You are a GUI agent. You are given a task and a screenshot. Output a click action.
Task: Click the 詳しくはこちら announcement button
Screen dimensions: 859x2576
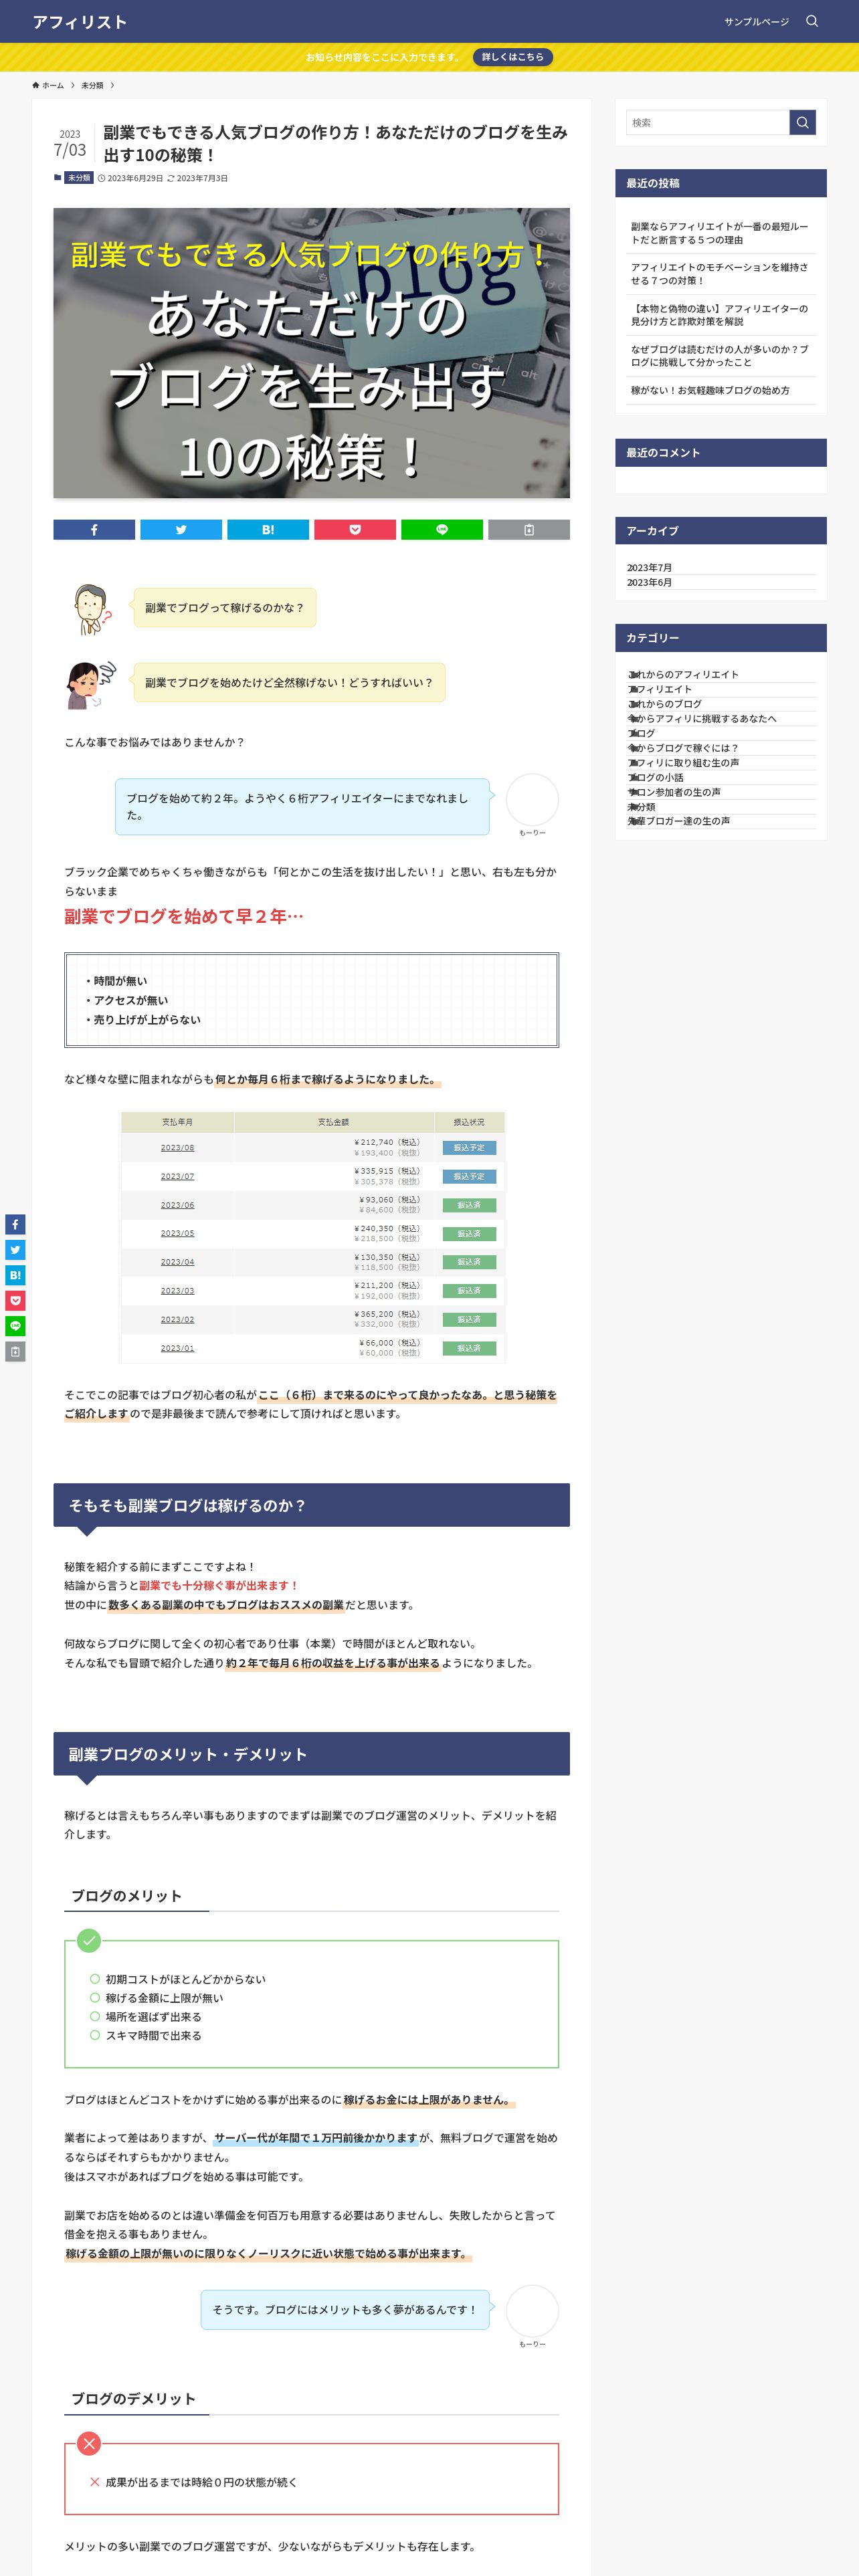click(513, 57)
